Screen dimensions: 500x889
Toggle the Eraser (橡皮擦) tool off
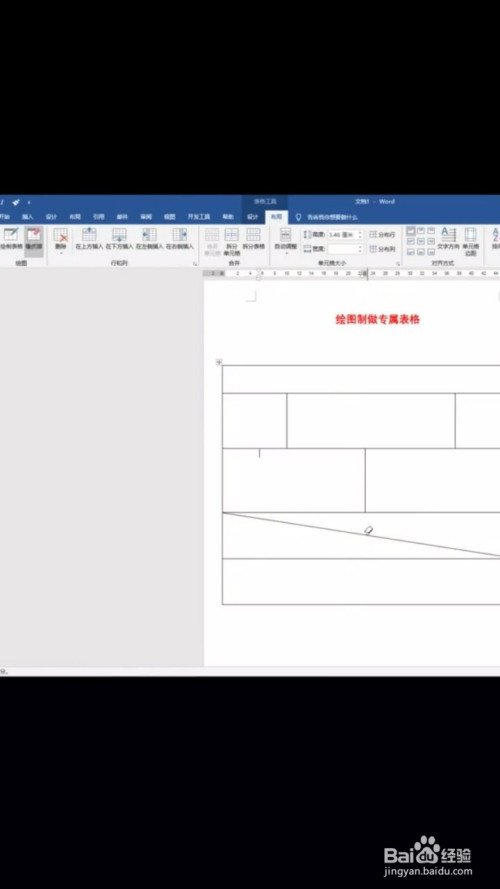pyautogui.click(x=34, y=239)
